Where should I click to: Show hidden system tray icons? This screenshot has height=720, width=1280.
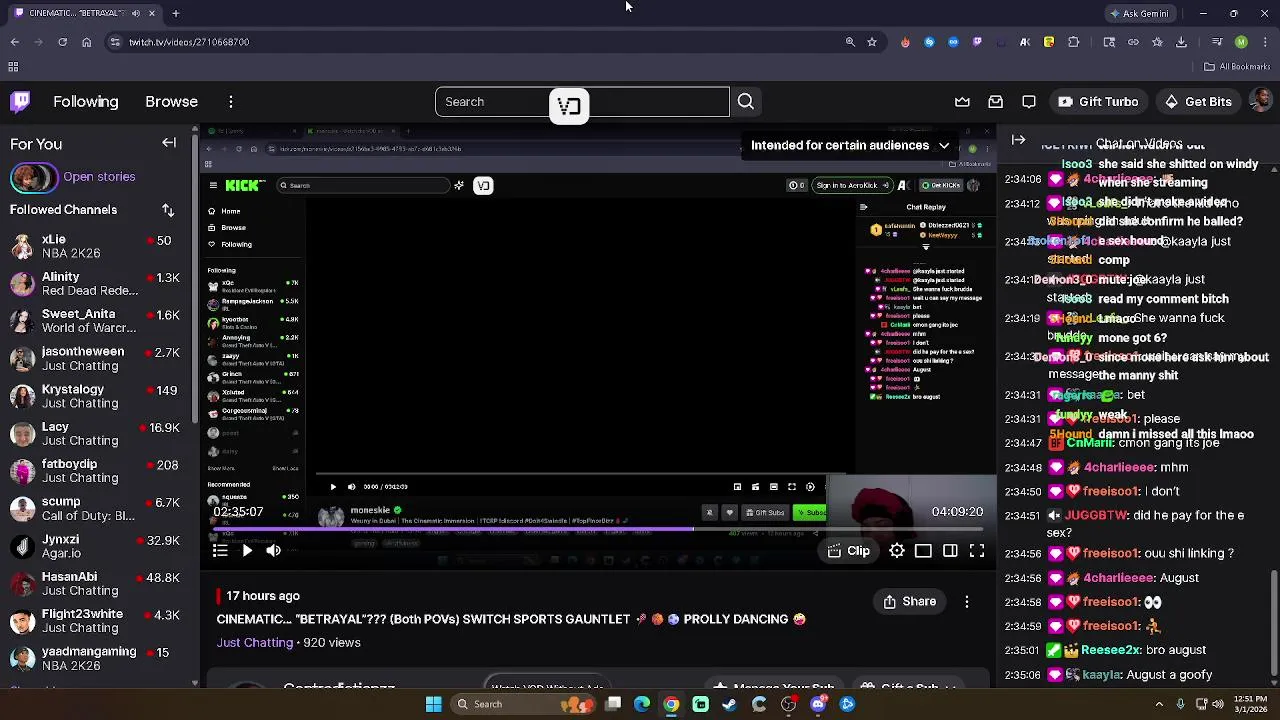1159,704
